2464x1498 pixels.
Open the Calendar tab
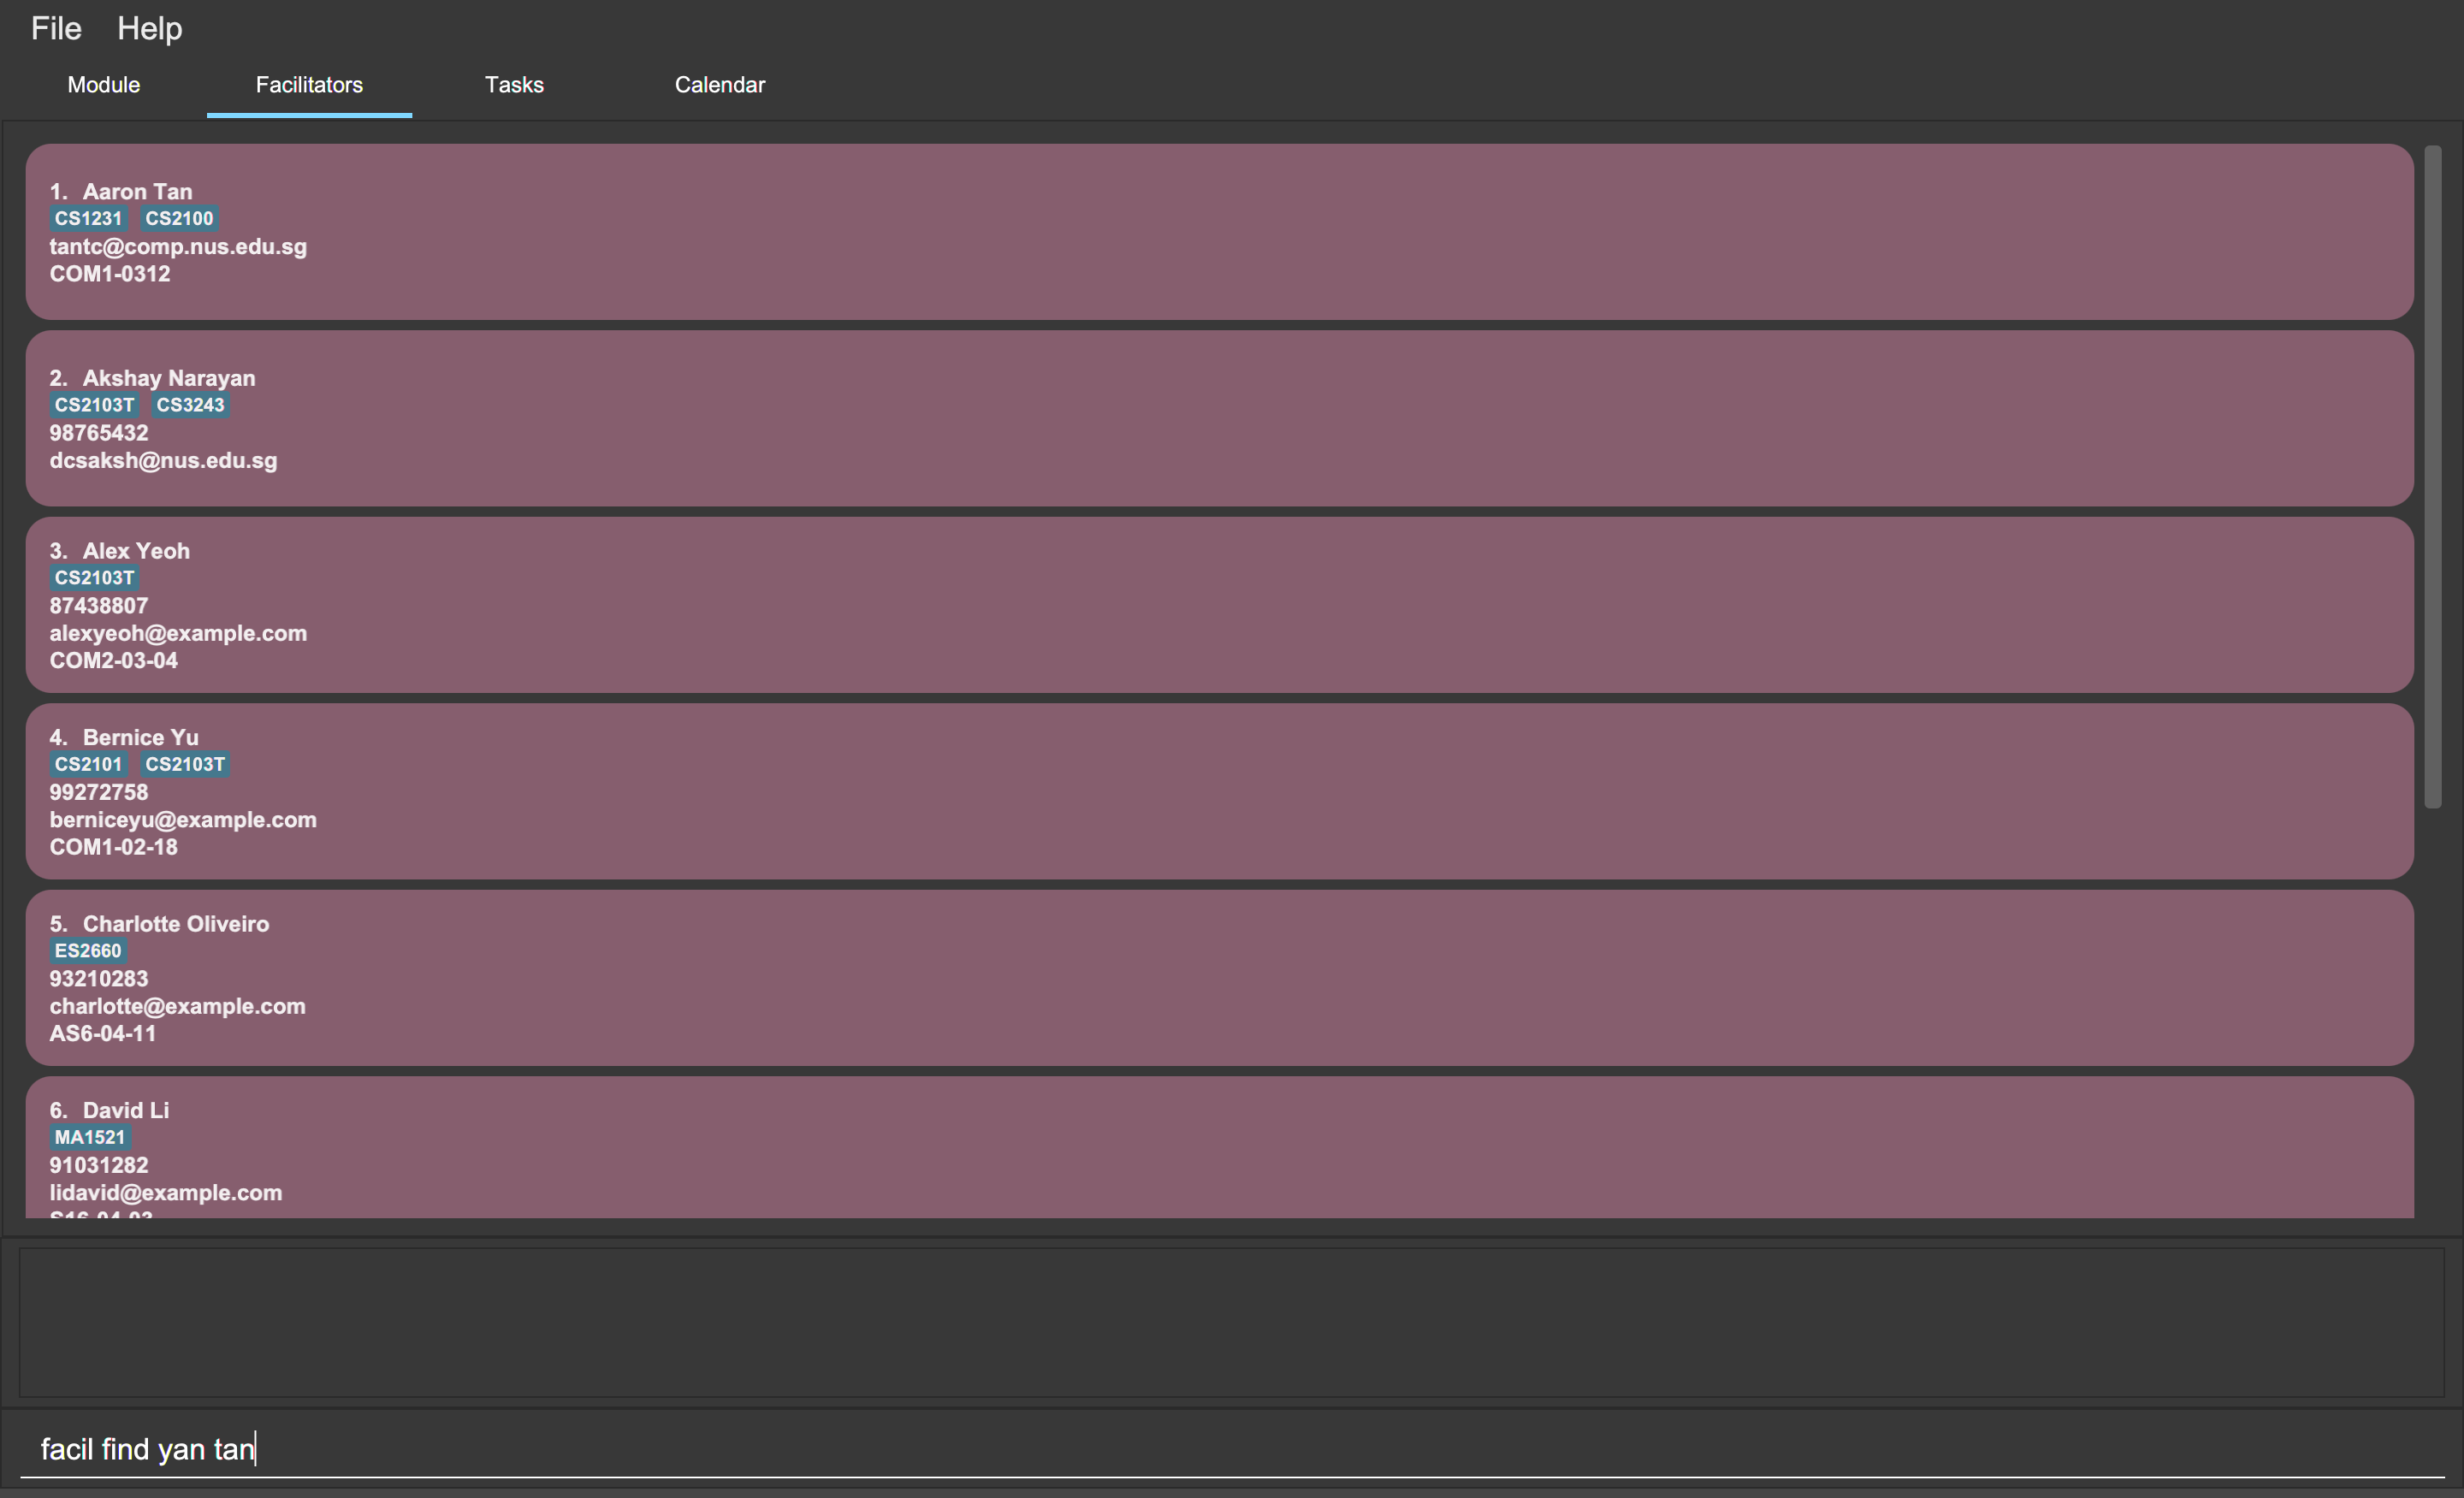tap(720, 85)
